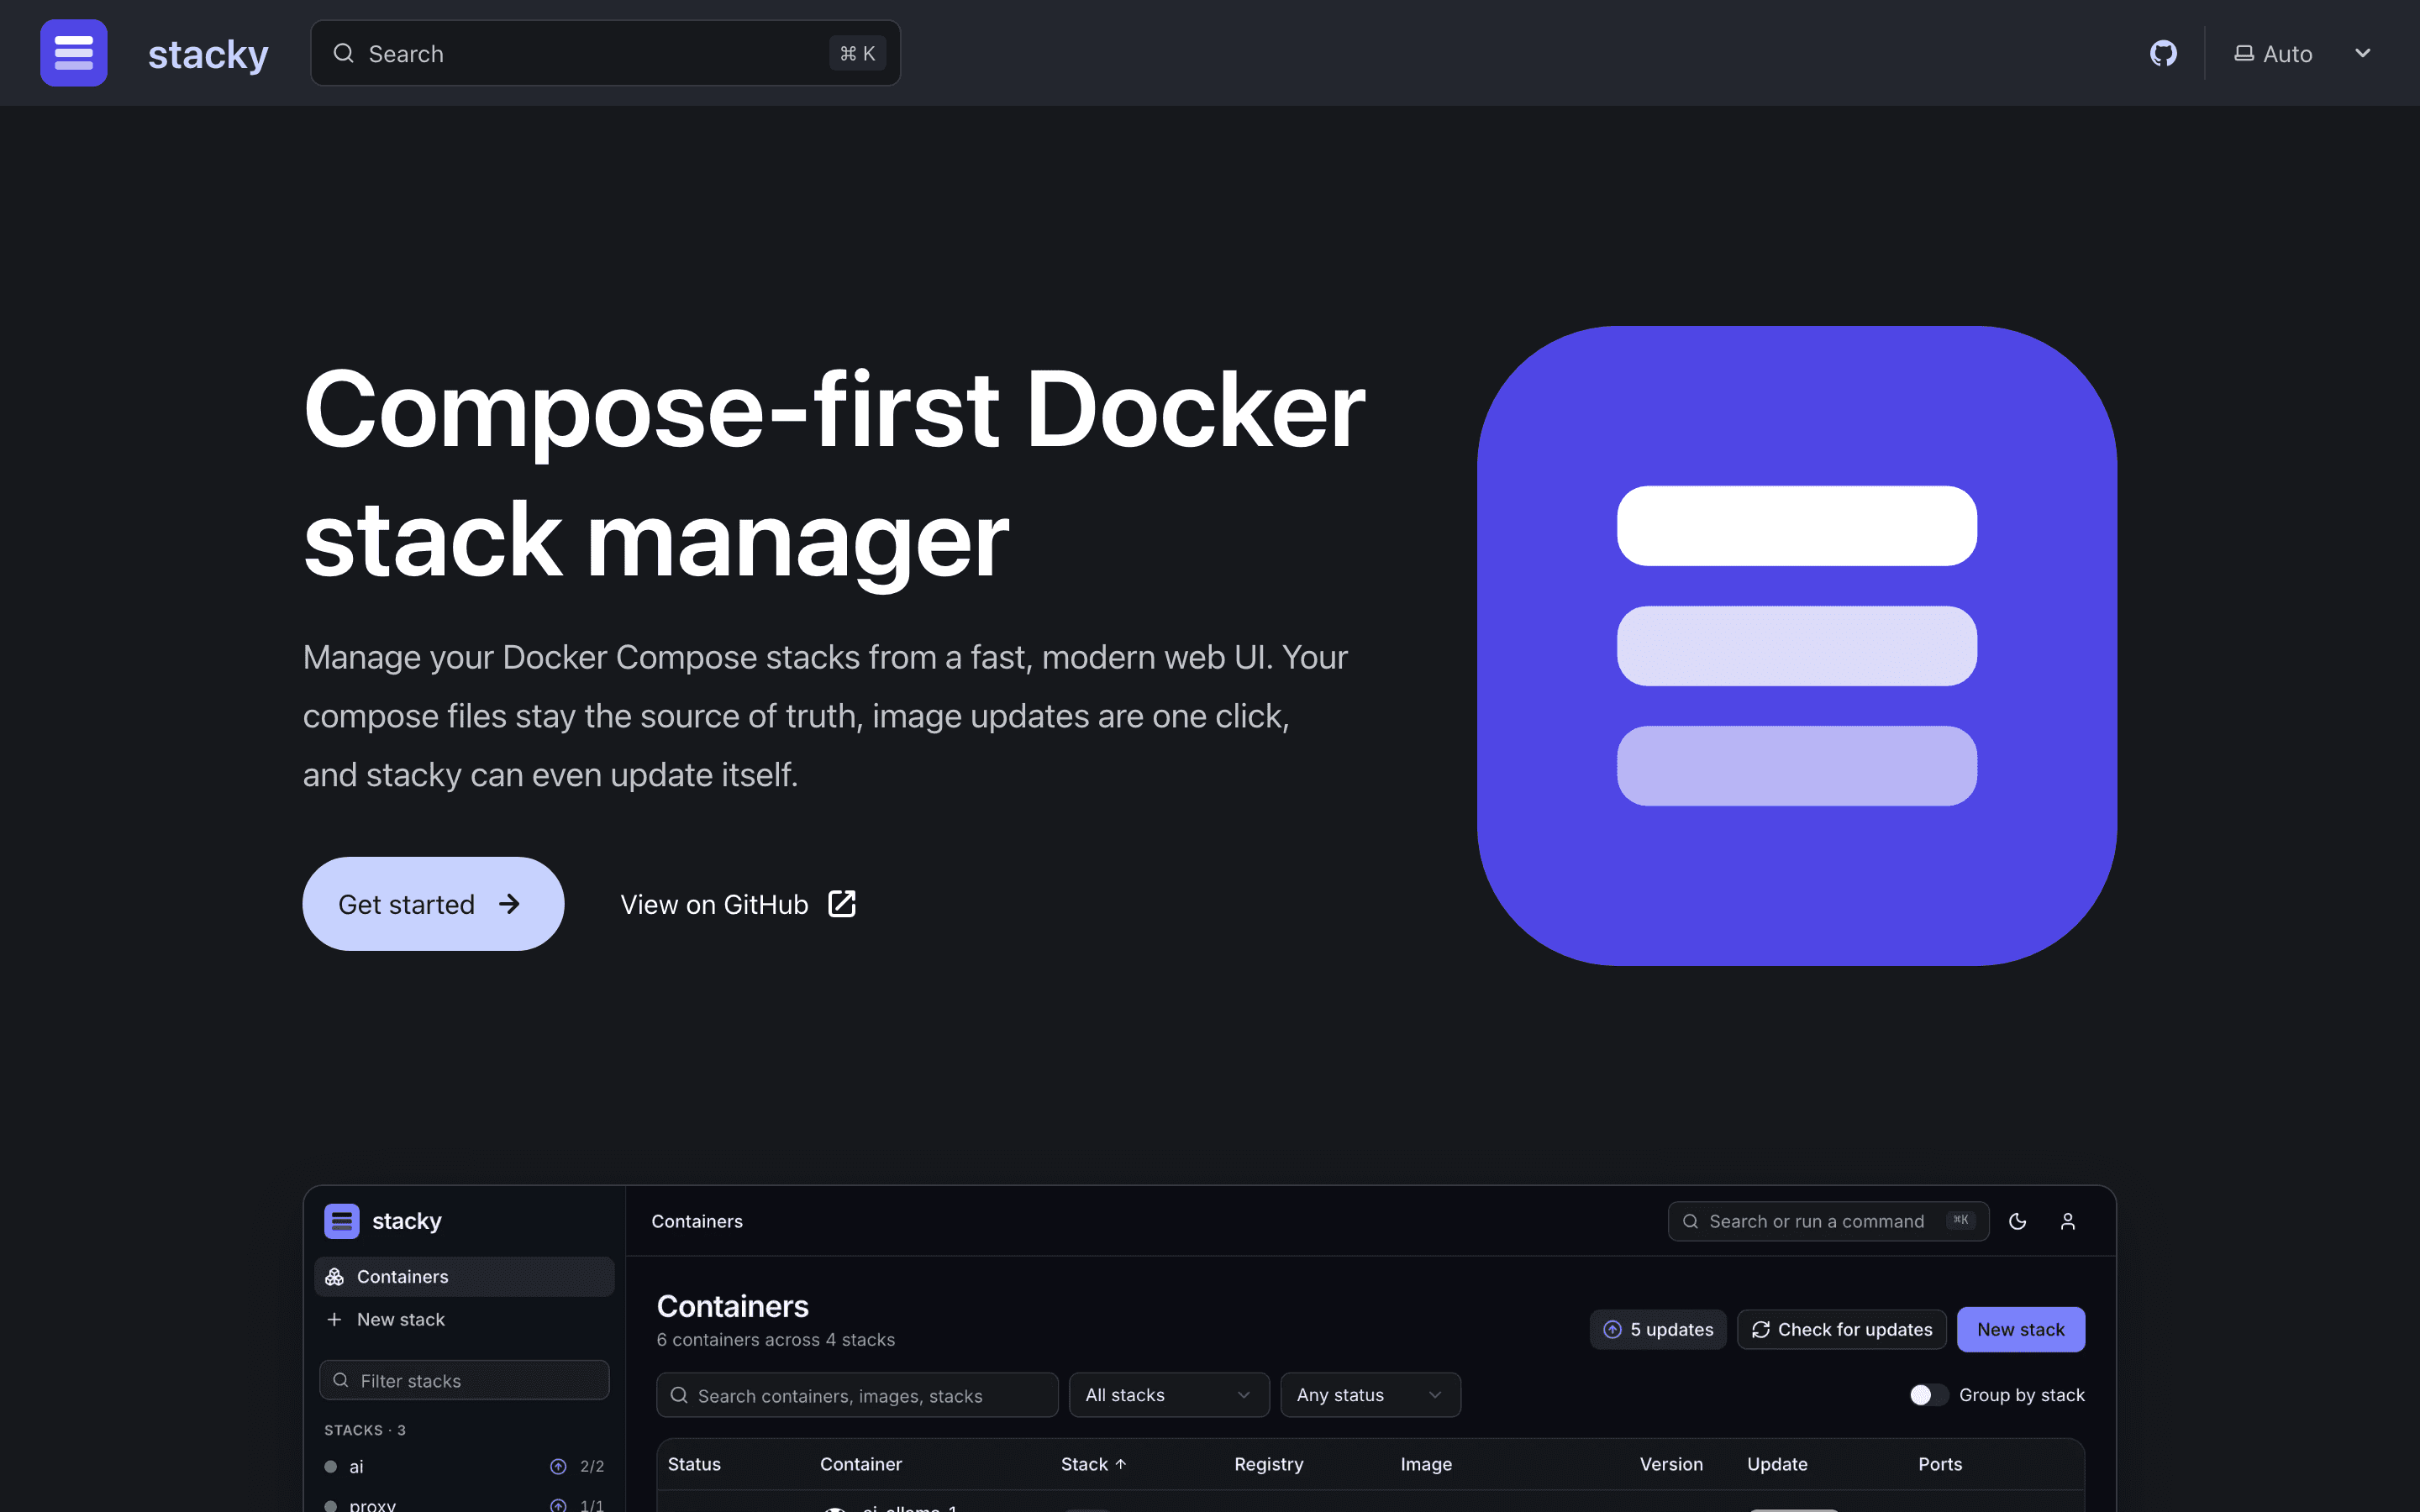Viewport: 2420px width, 1512px height.
Task: Click the large stacky hero logo image
Action: [x=1796, y=645]
